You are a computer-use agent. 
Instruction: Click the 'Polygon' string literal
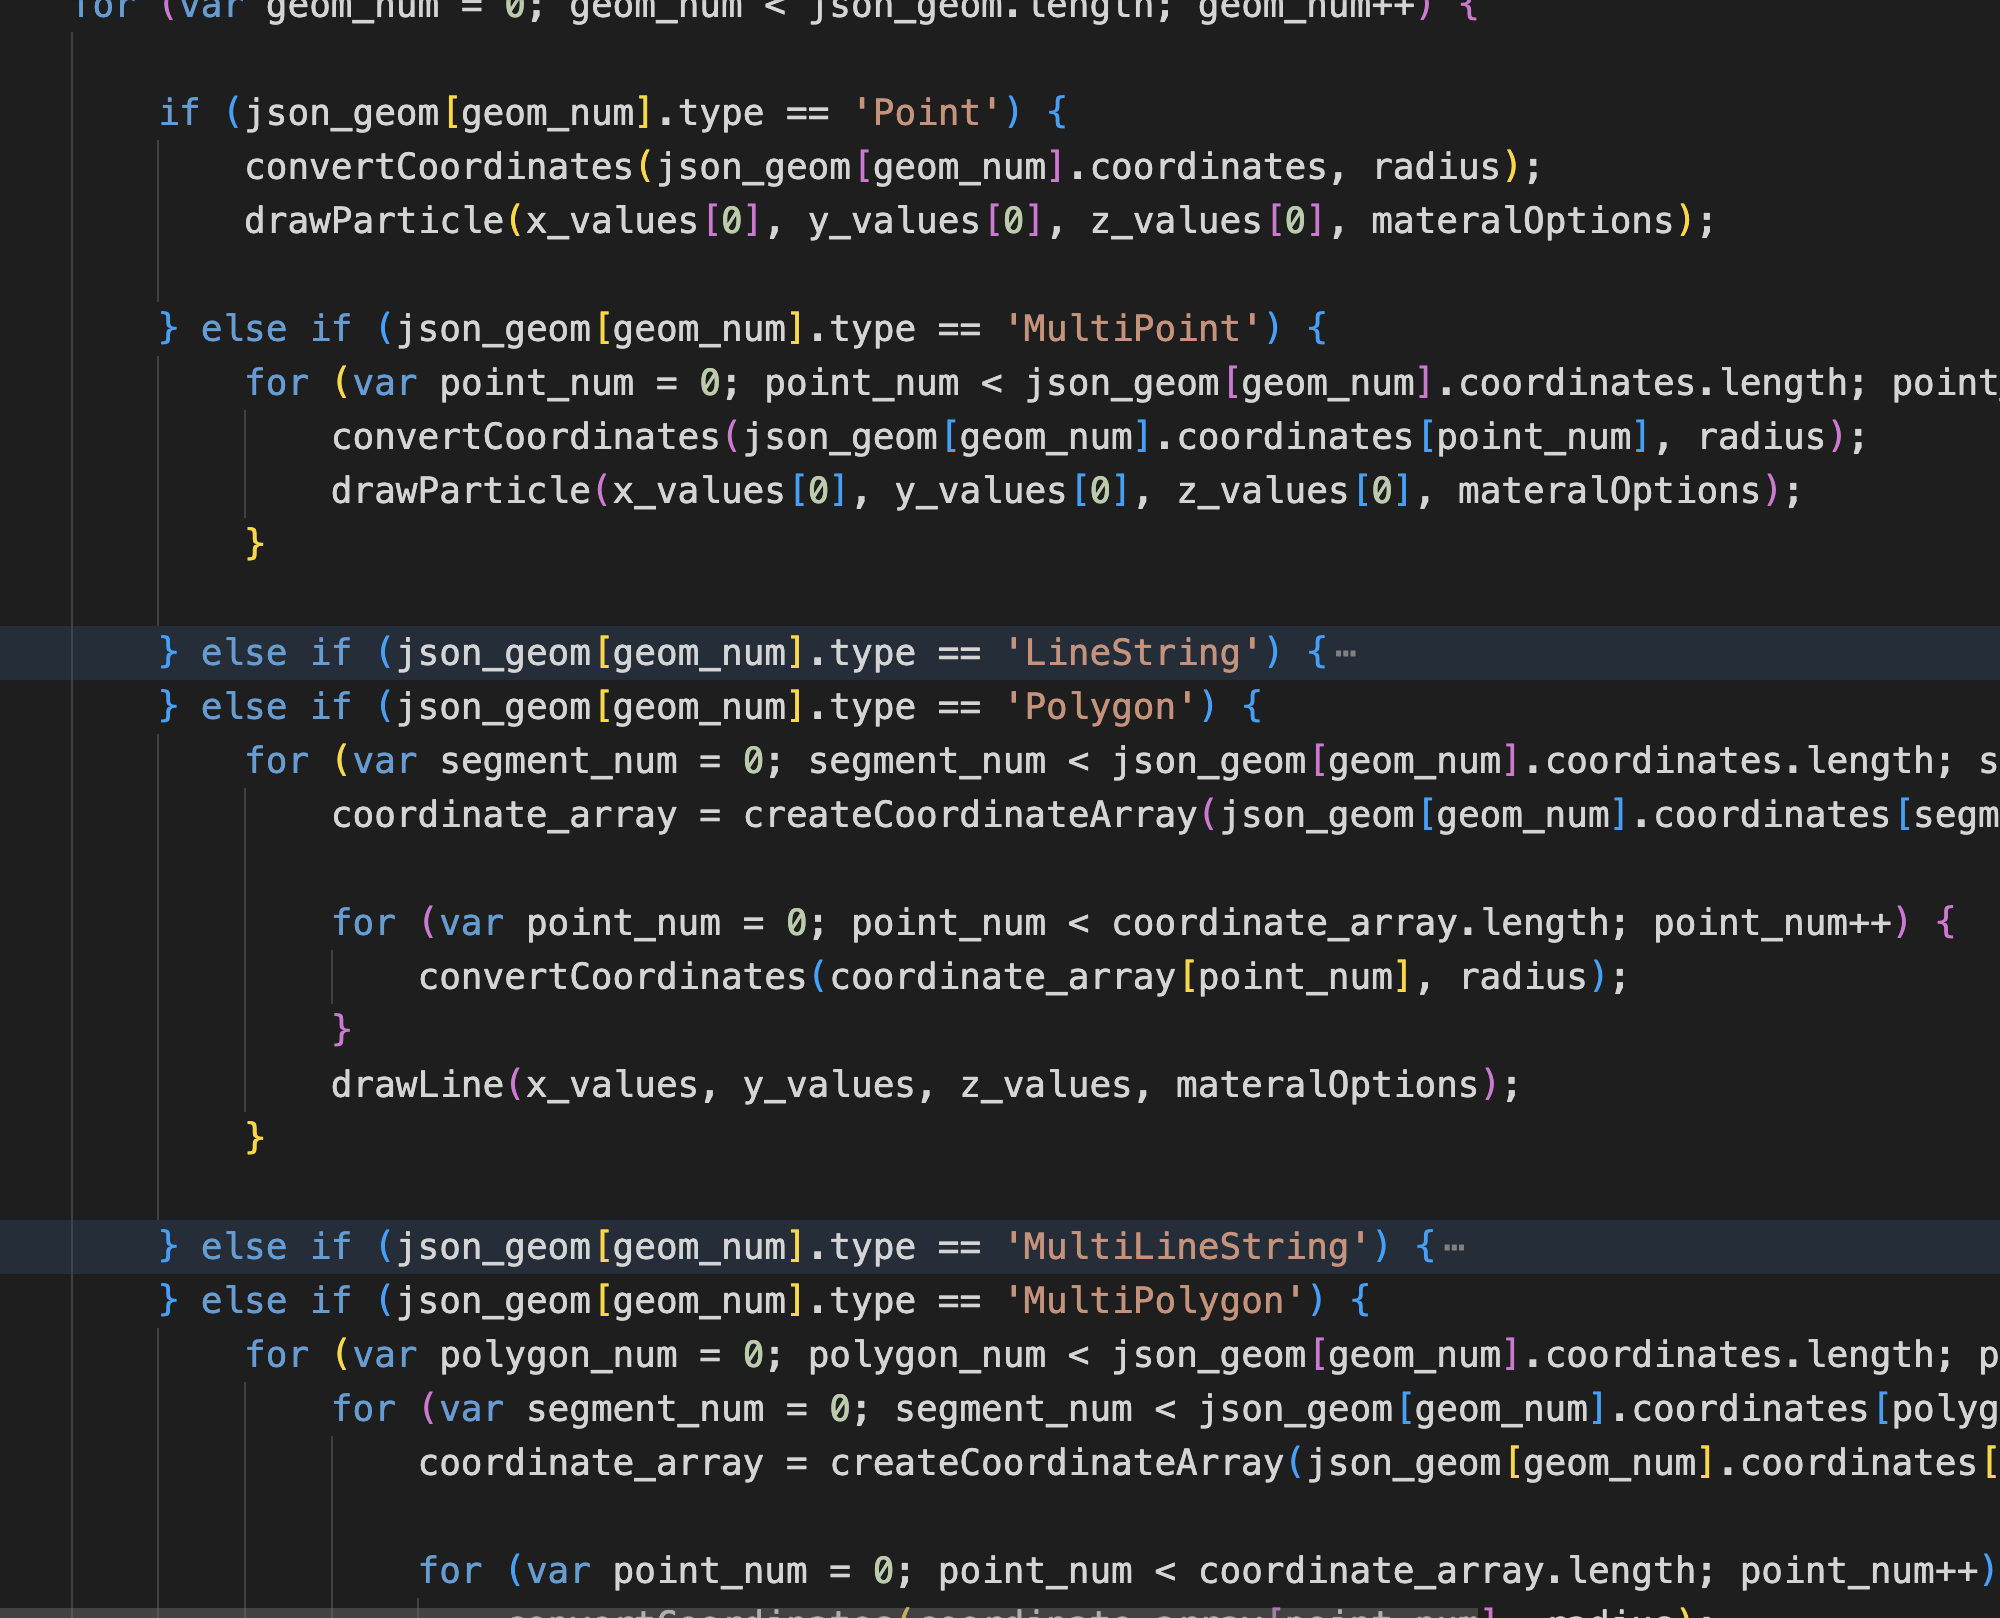[x=1100, y=707]
